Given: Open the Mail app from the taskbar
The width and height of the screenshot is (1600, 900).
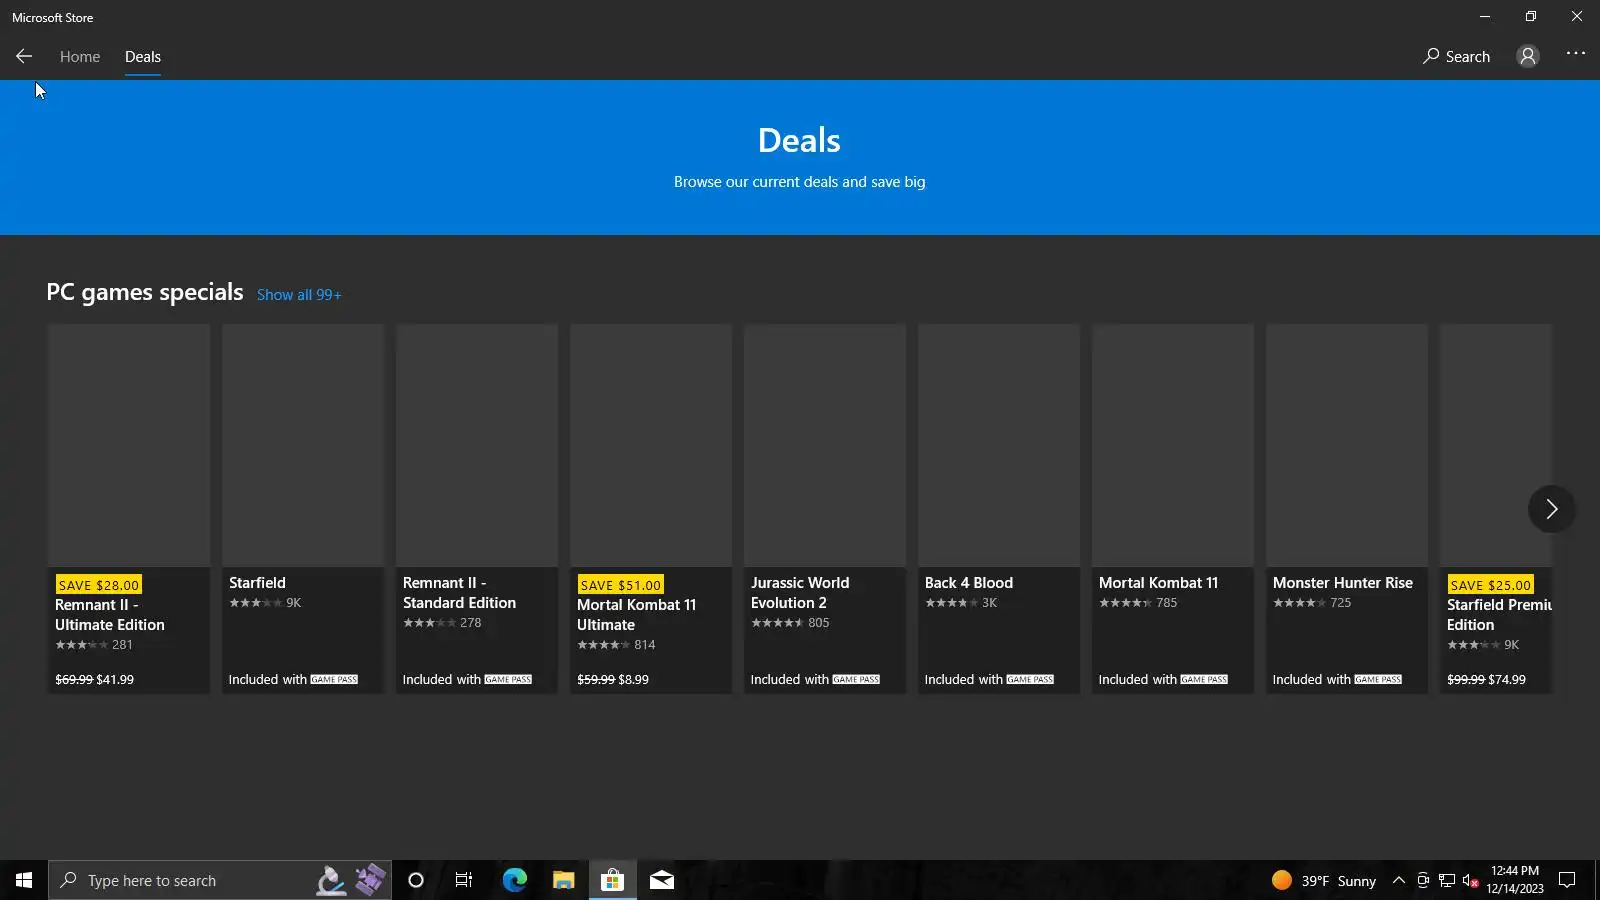Looking at the screenshot, I should coord(661,880).
